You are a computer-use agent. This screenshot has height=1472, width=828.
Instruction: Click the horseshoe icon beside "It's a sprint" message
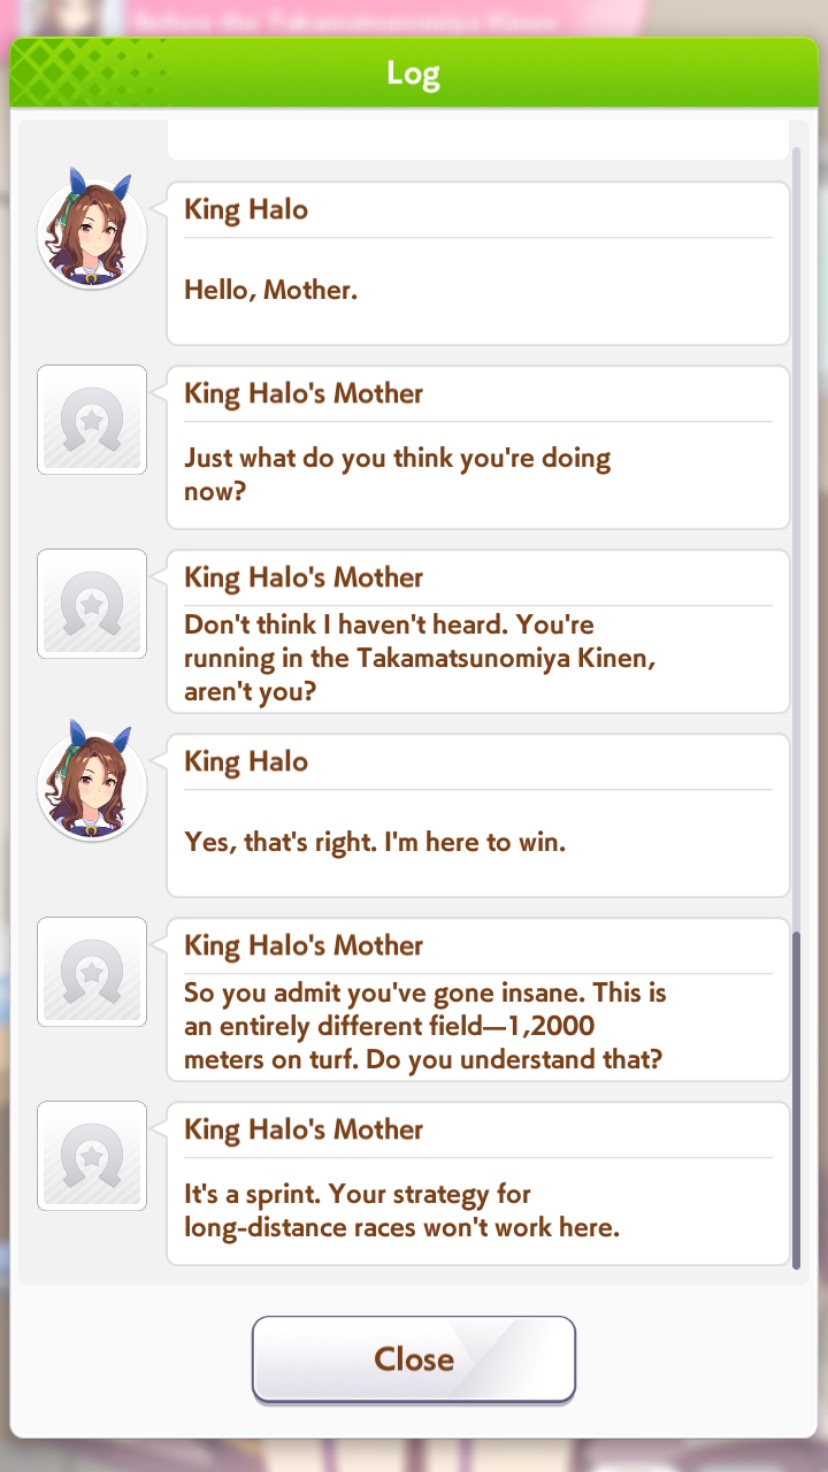92,1156
